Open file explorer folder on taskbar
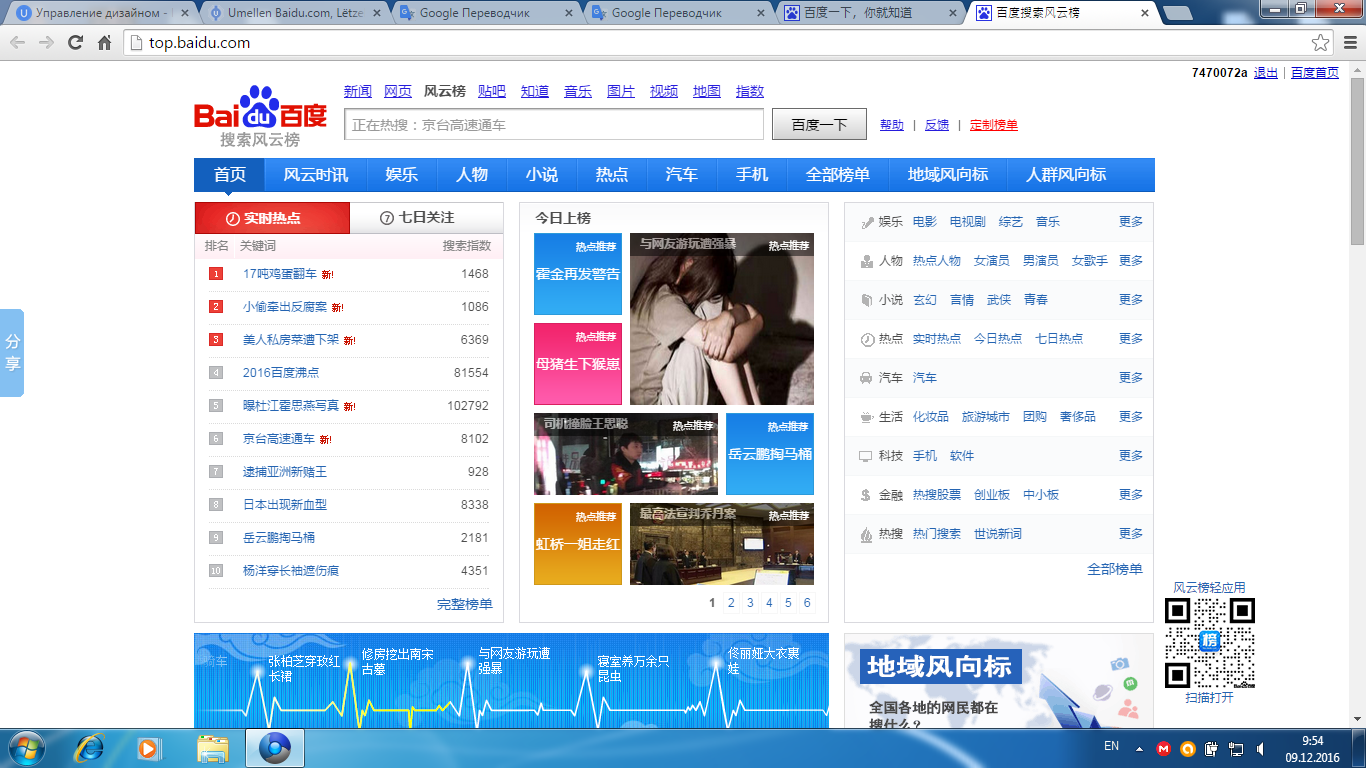The height and width of the screenshot is (768, 1366). tap(213, 748)
